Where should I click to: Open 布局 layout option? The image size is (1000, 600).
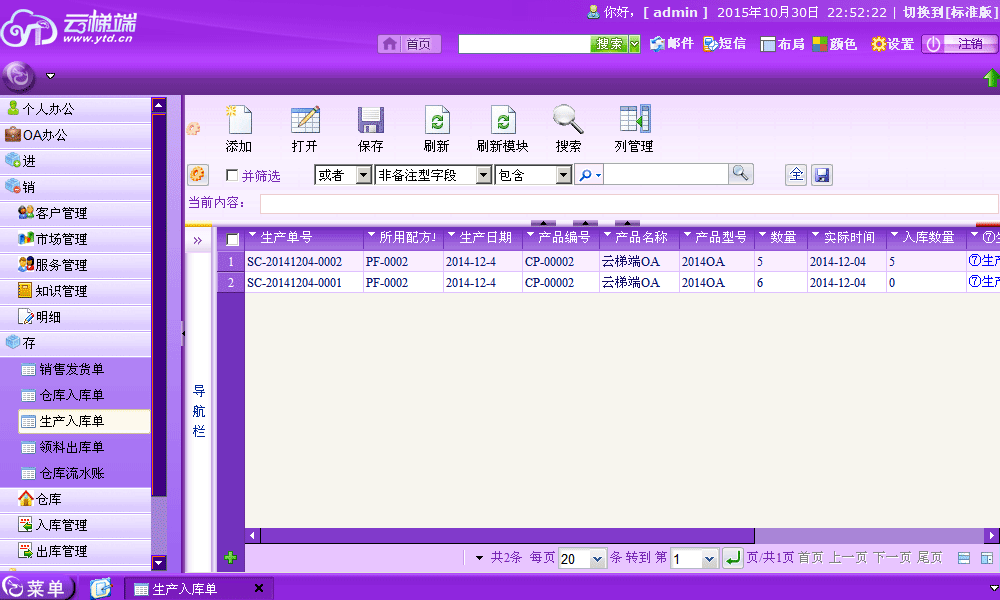point(783,43)
